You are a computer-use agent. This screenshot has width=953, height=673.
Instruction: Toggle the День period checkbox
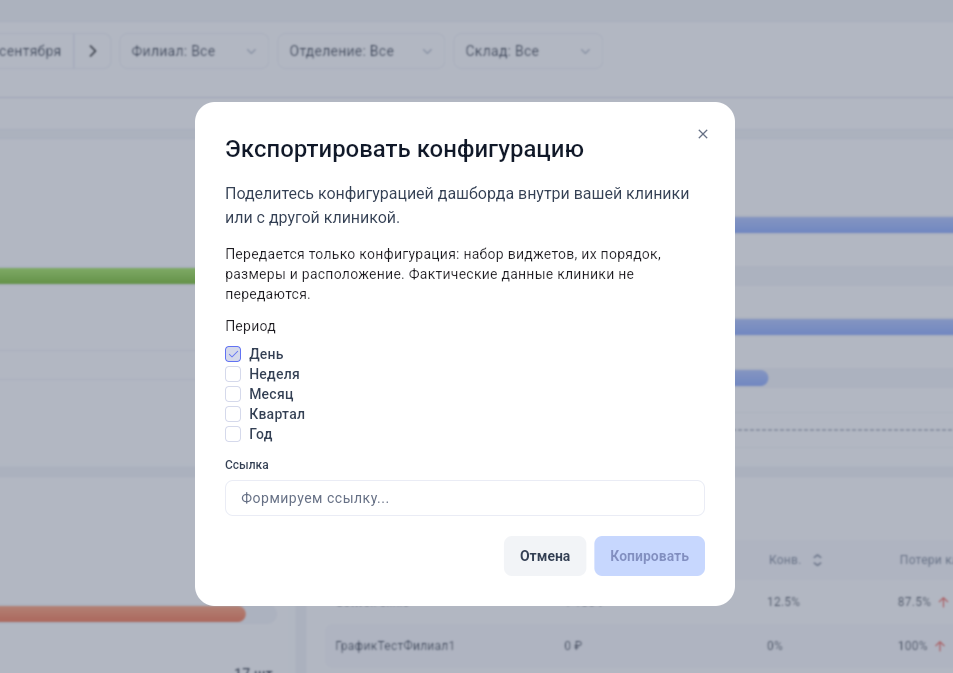[233, 354]
